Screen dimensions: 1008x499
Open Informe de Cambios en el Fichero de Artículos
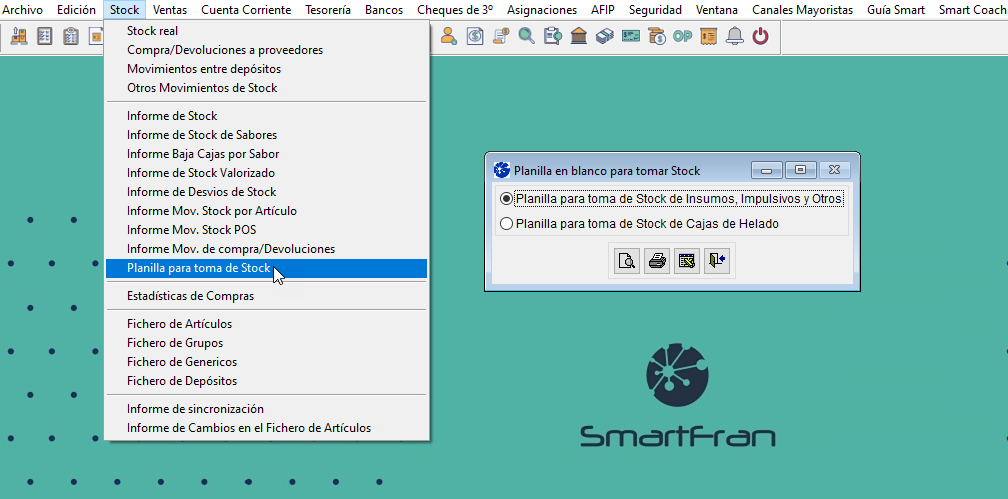[266, 428]
